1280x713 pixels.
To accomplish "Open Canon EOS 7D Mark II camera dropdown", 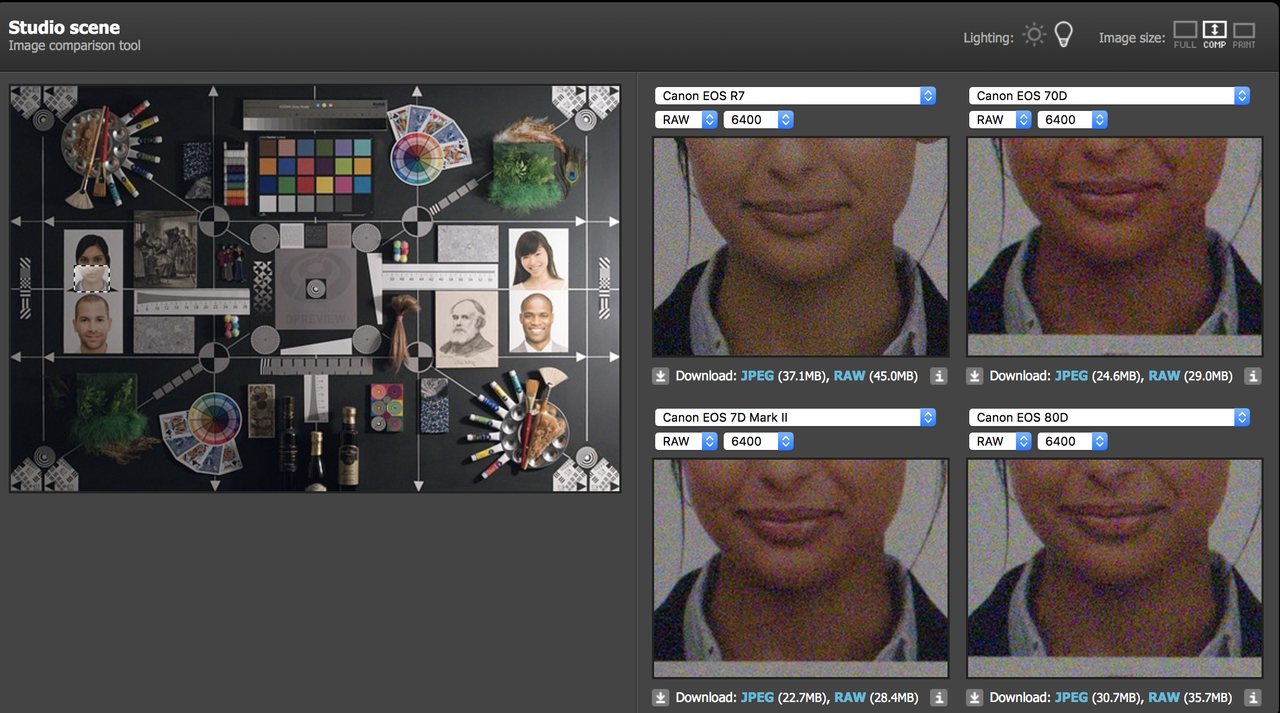I will point(796,417).
